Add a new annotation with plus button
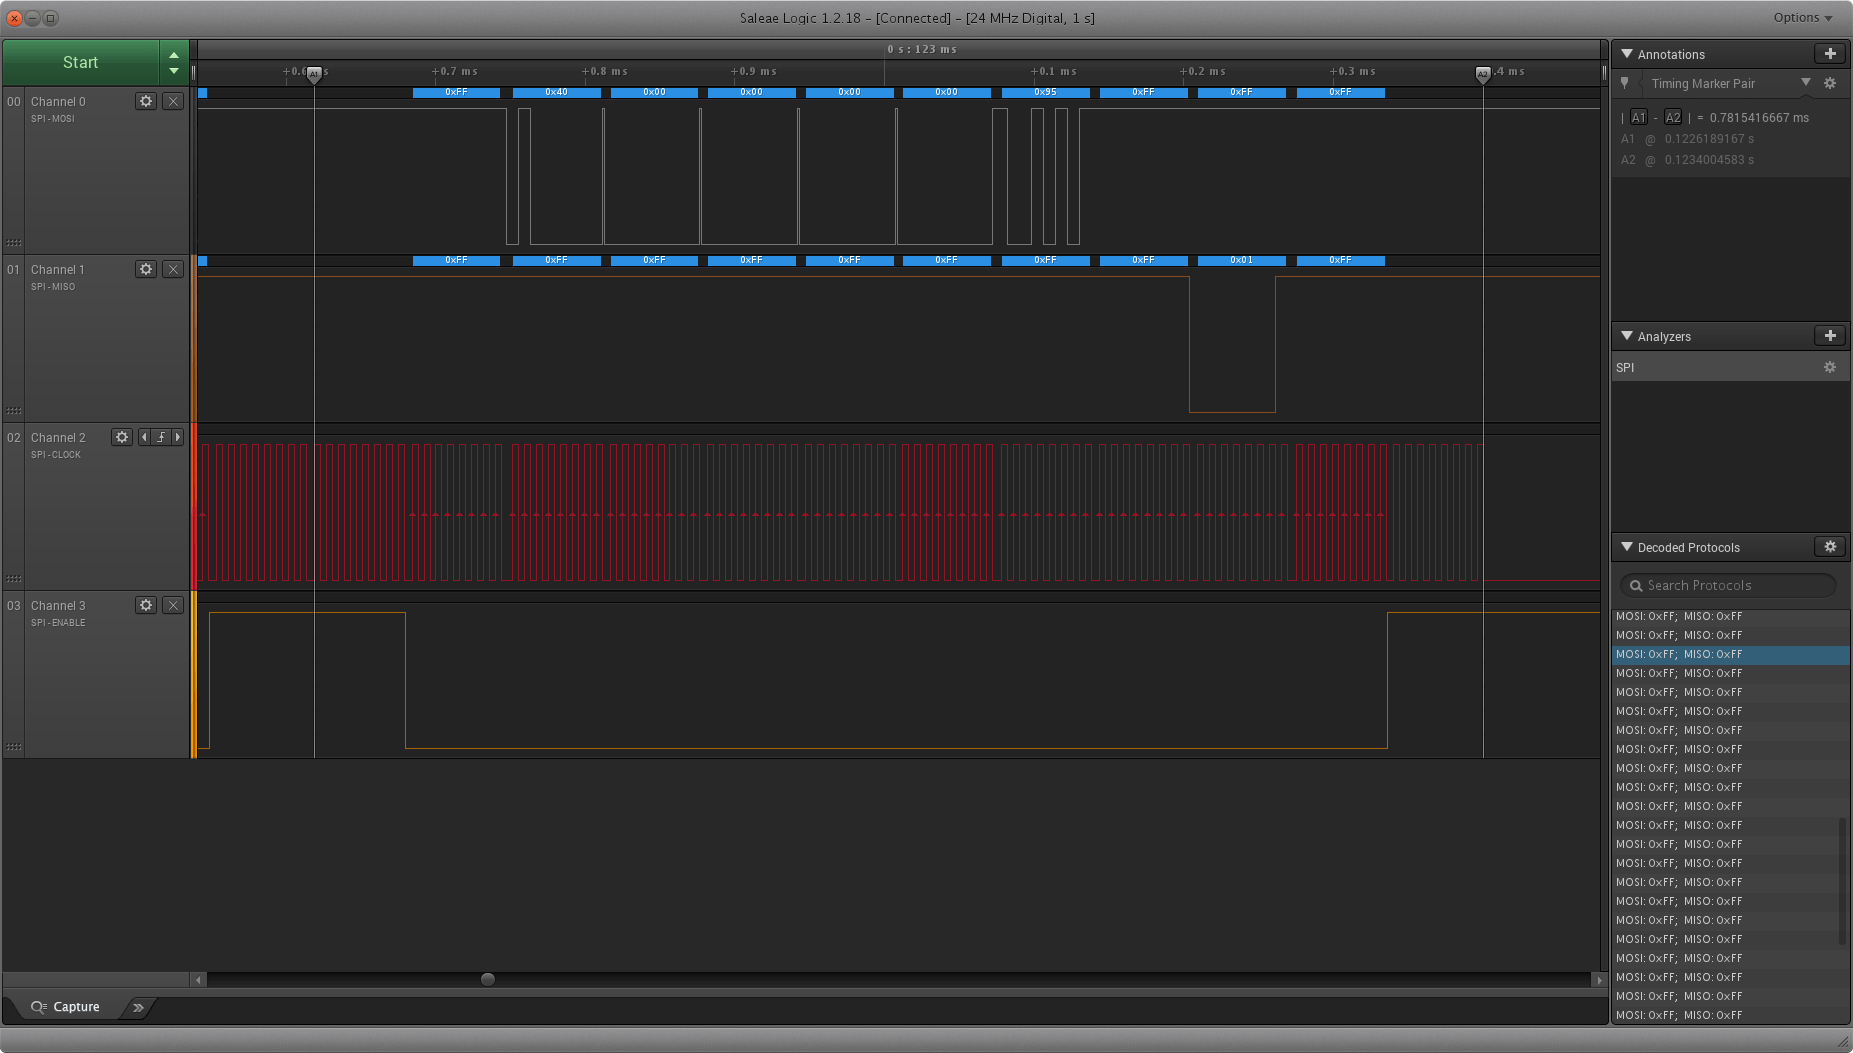This screenshot has height=1053, width=1853. point(1830,54)
